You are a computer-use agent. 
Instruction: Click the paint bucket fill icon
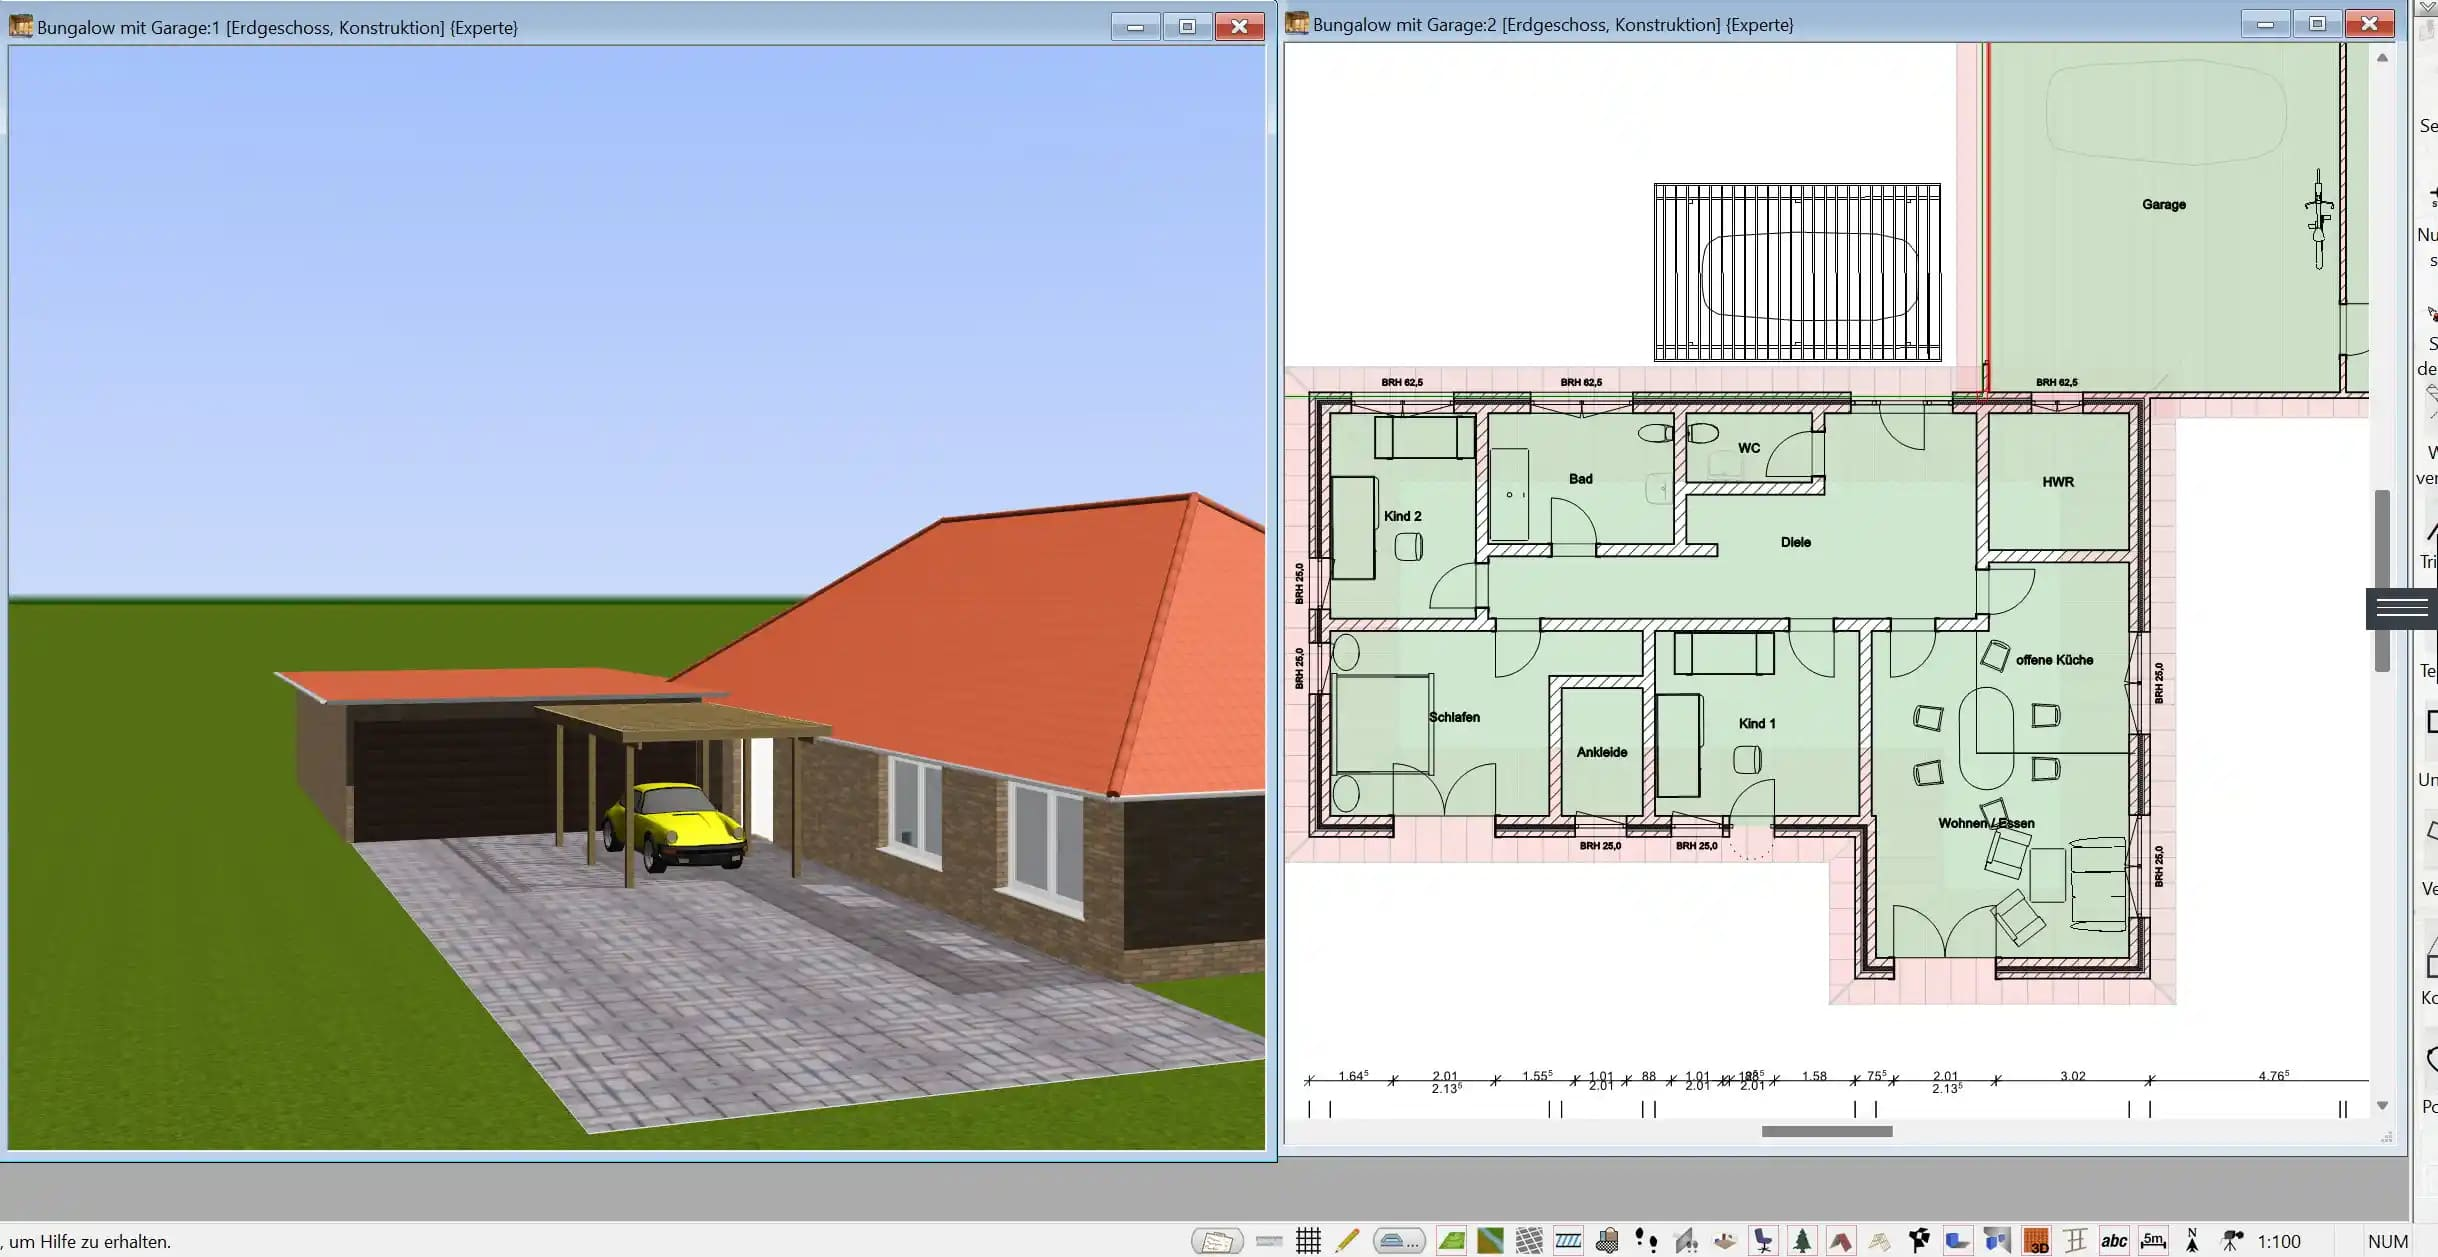[1607, 1241]
